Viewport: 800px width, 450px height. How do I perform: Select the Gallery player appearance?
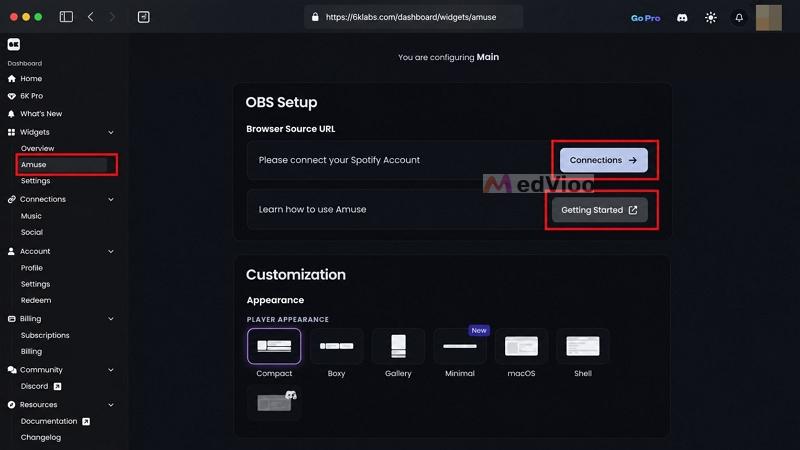click(x=398, y=346)
